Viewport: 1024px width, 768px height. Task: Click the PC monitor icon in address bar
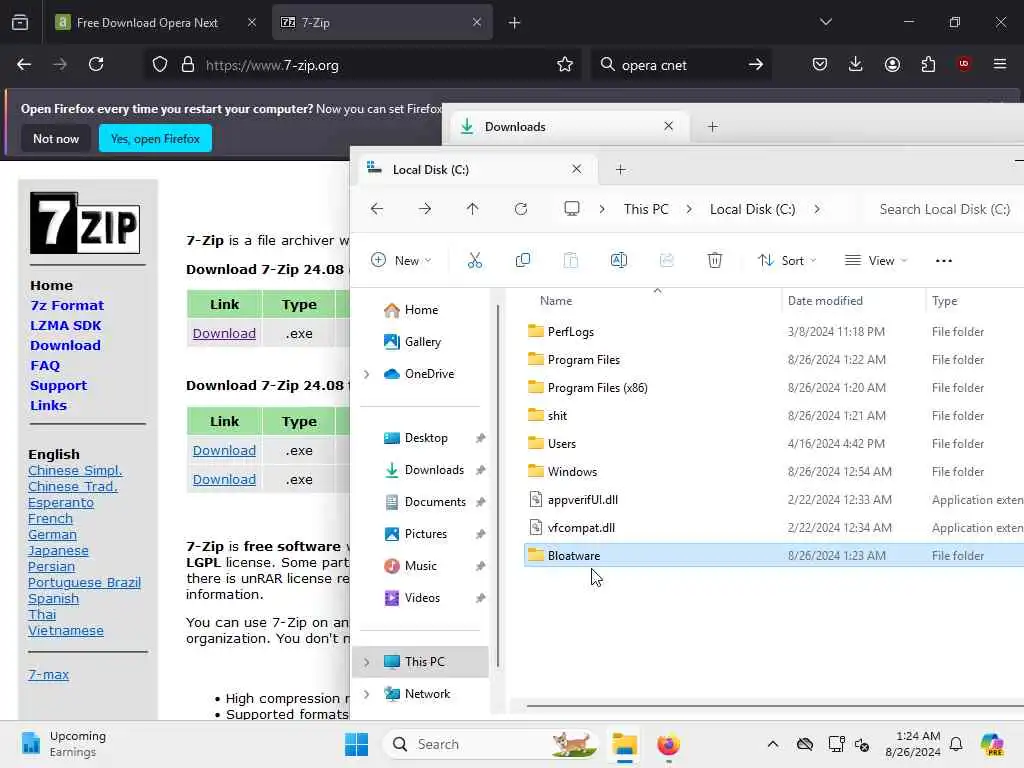pyautogui.click(x=571, y=209)
